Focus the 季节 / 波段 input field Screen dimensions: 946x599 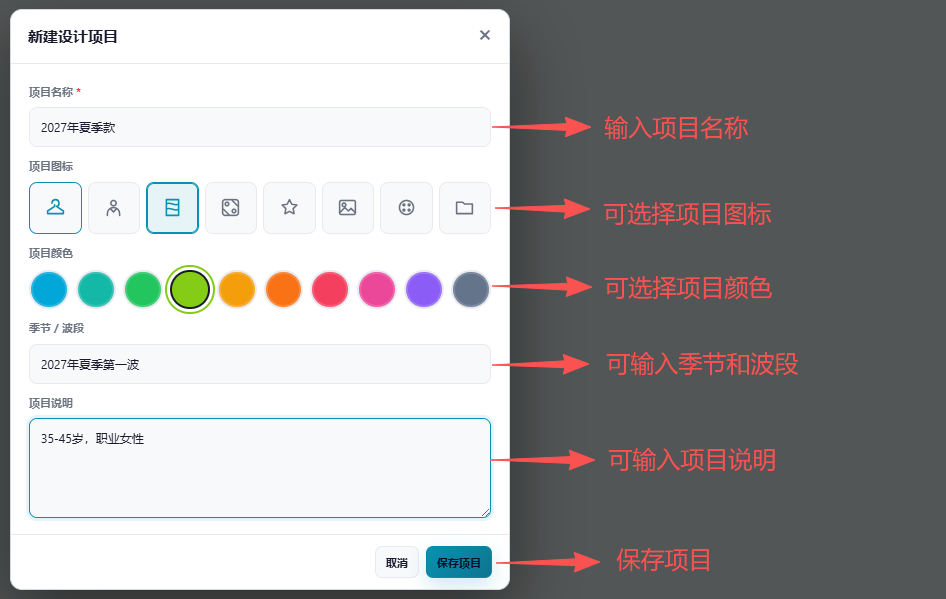click(260, 364)
